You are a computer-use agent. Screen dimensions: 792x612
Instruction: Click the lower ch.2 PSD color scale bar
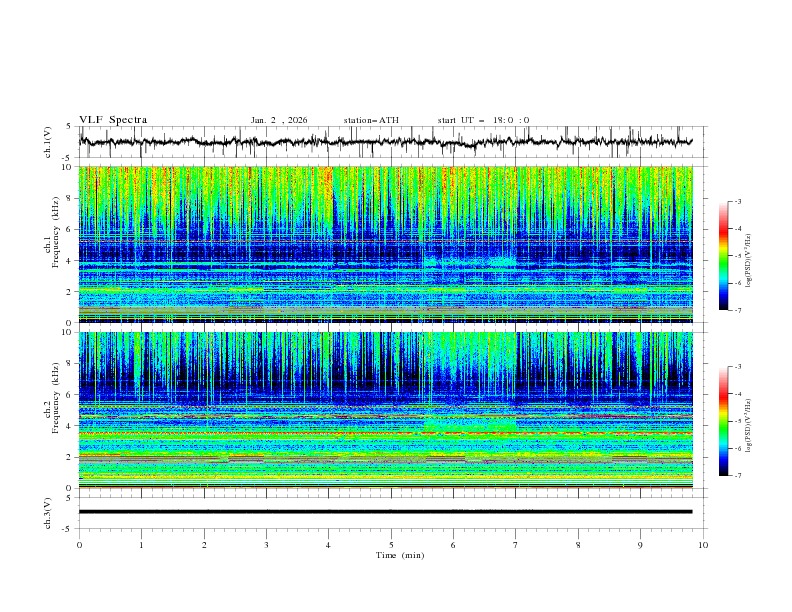click(x=723, y=421)
